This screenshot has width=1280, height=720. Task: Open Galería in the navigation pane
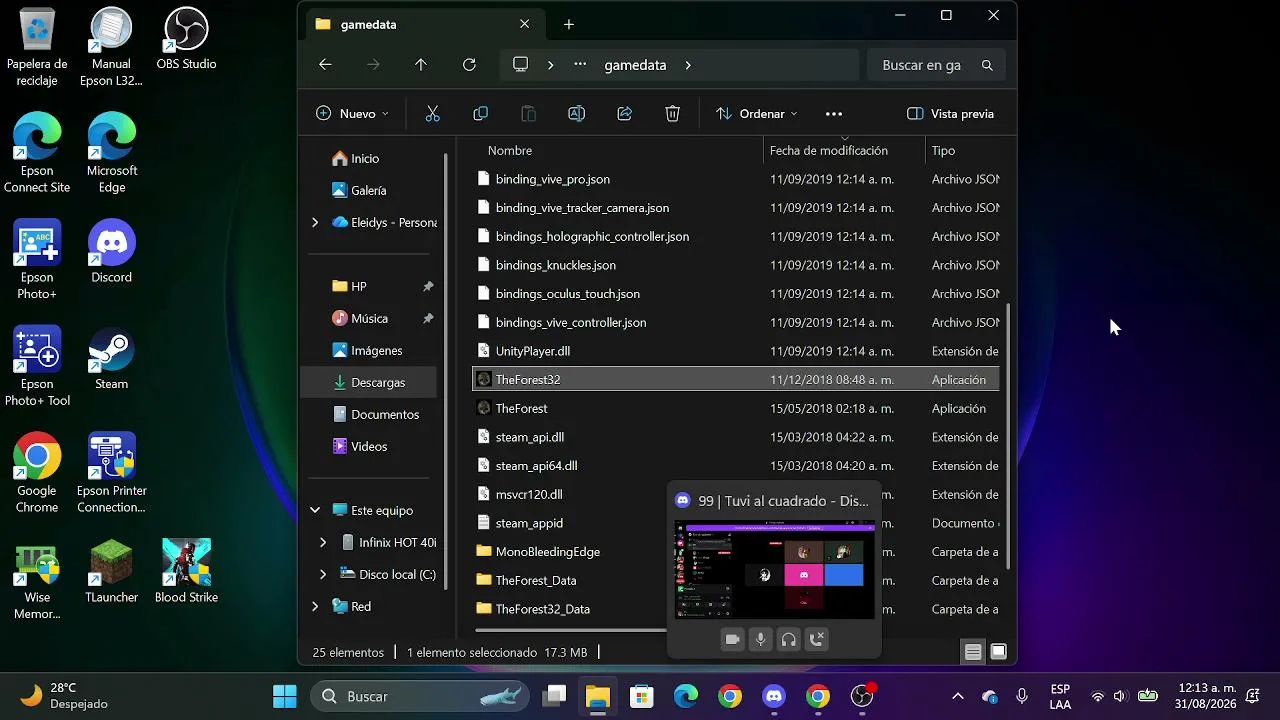tap(368, 190)
